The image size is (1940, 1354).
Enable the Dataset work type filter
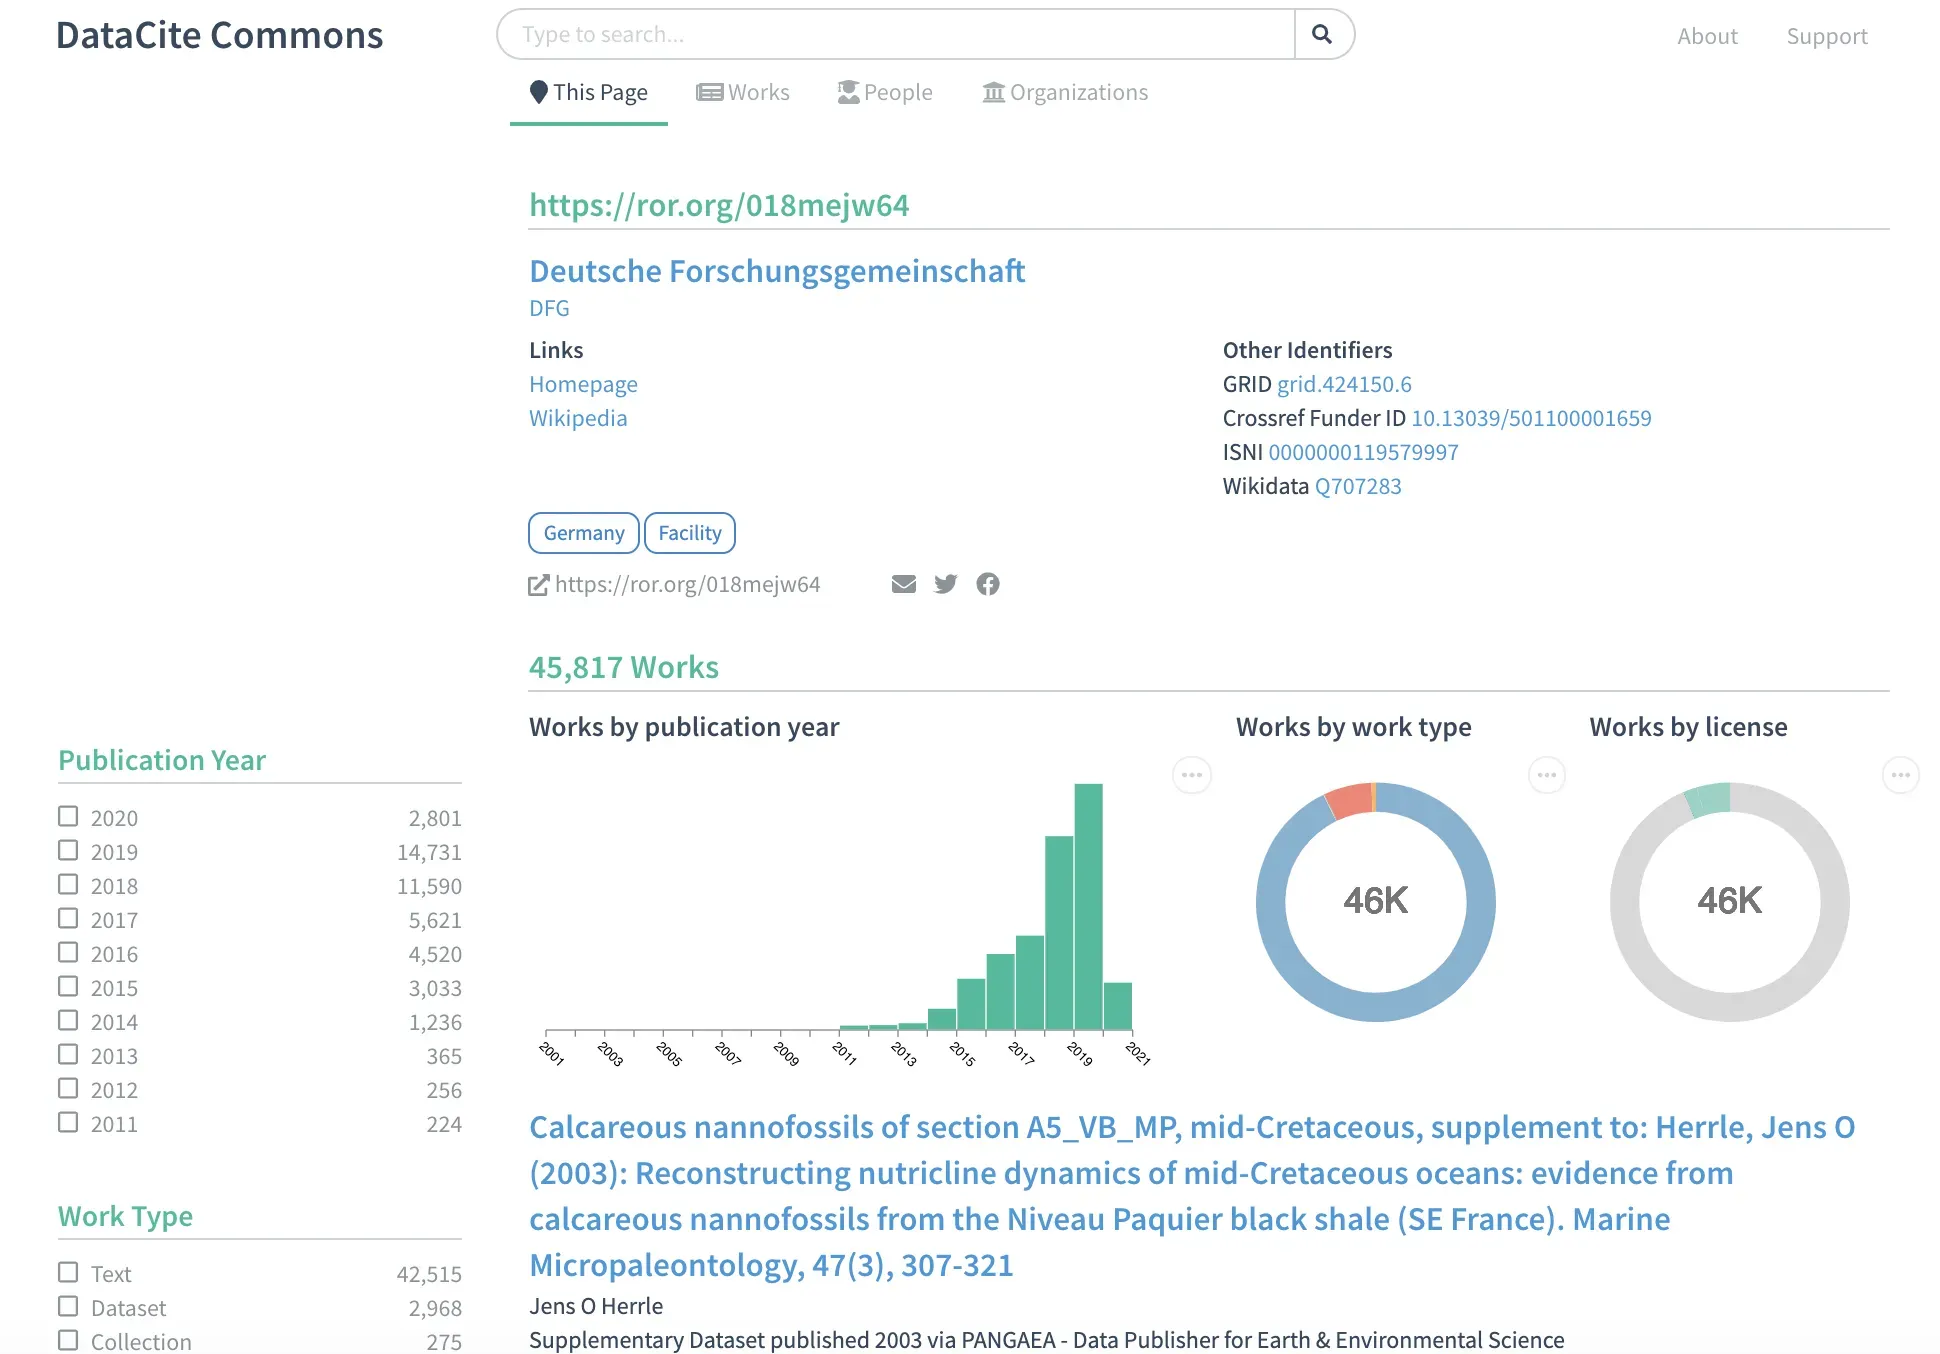click(x=68, y=1307)
